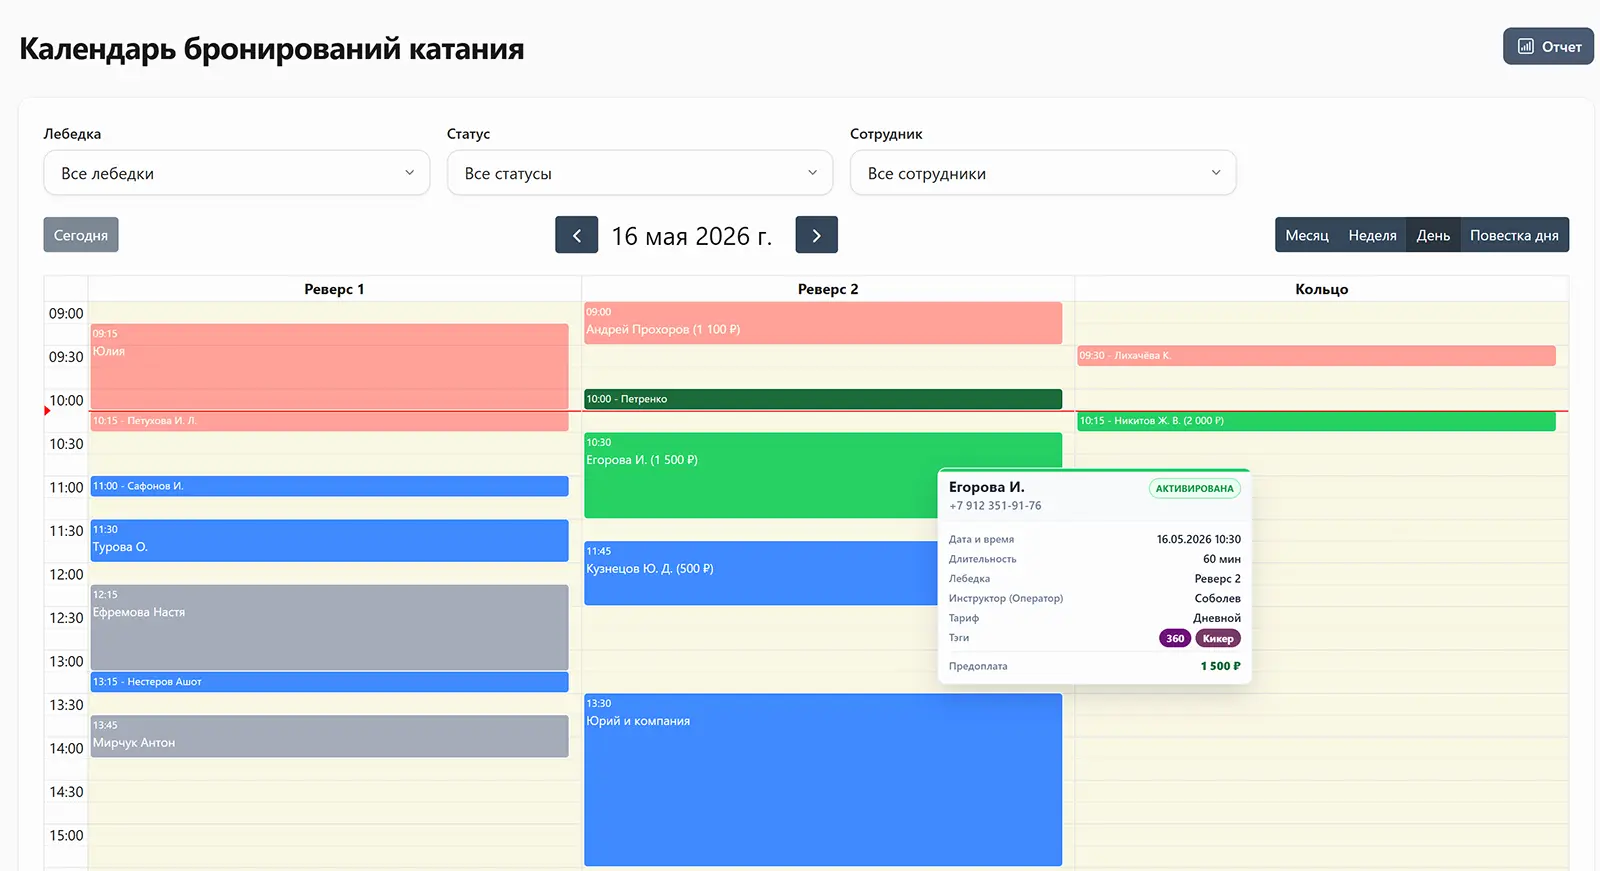Open the 09:00 Андрей Прохоров booking
The image size is (1600, 871).
(823, 323)
